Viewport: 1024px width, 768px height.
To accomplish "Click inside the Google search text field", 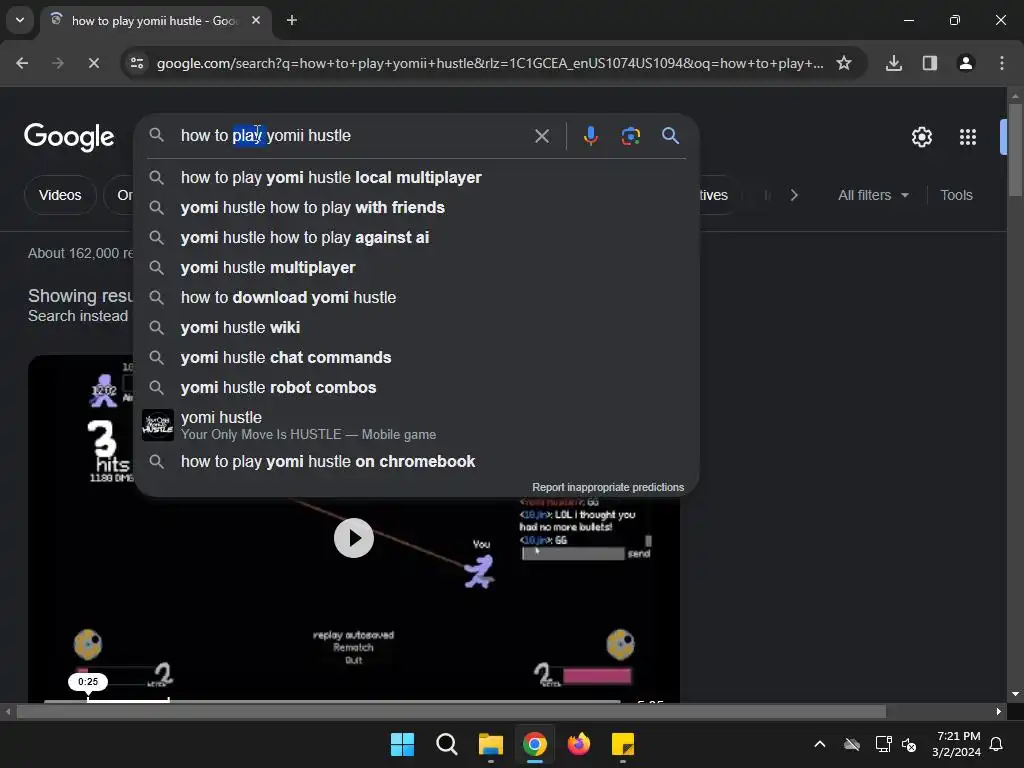I will (x=353, y=136).
